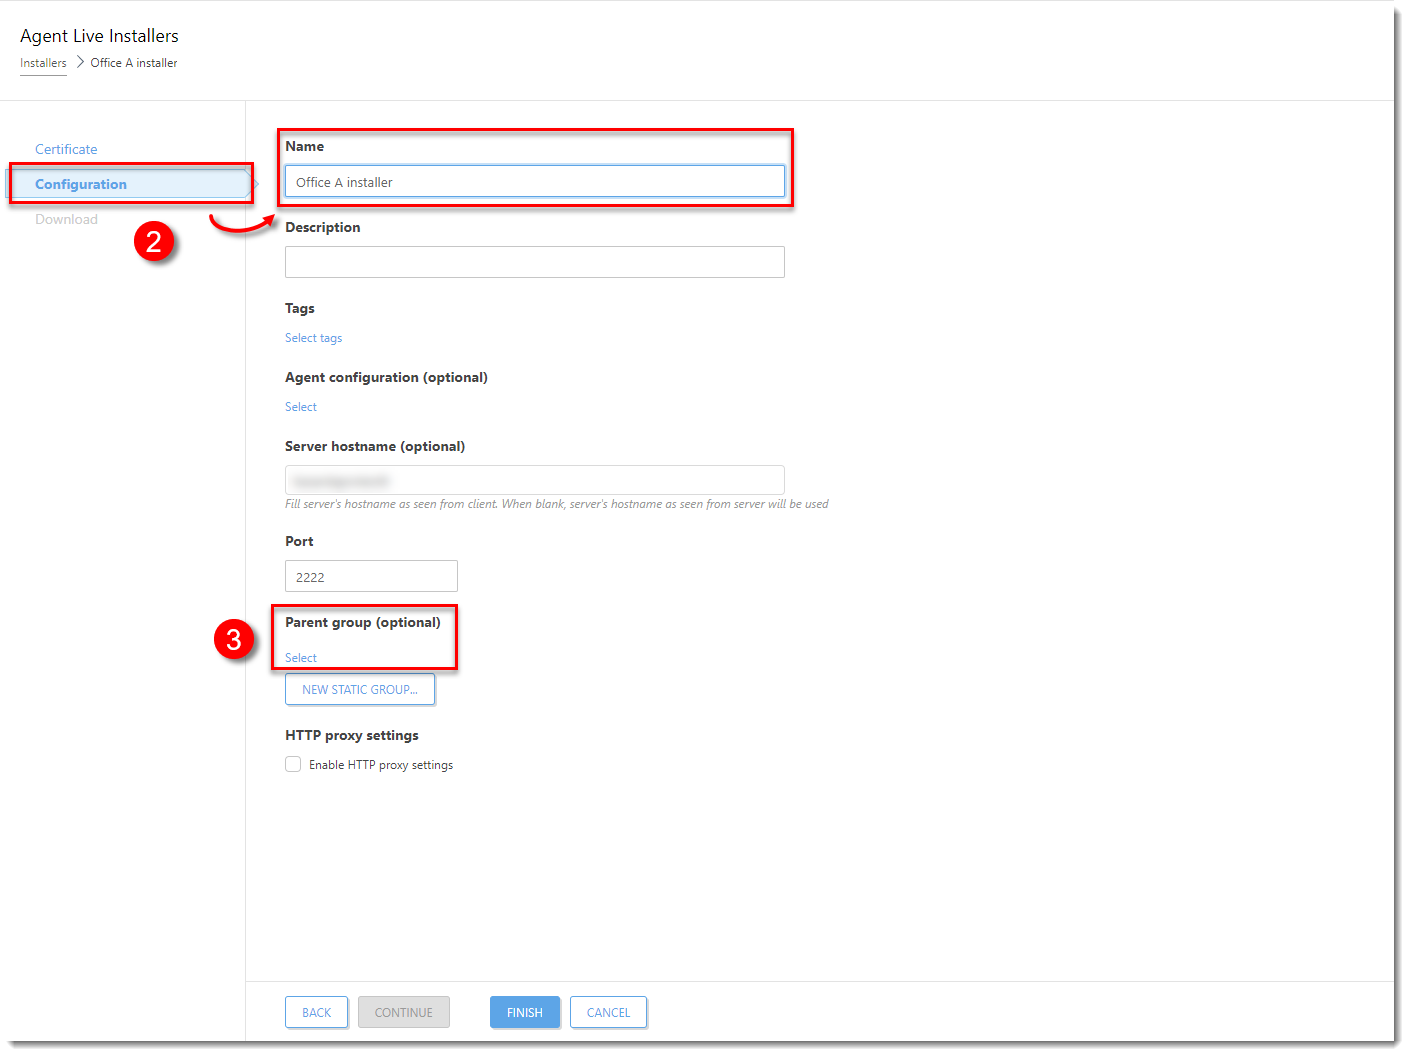The width and height of the screenshot is (1409, 1056).
Task: Click FINISH to complete installer
Action: pos(524,1012)
